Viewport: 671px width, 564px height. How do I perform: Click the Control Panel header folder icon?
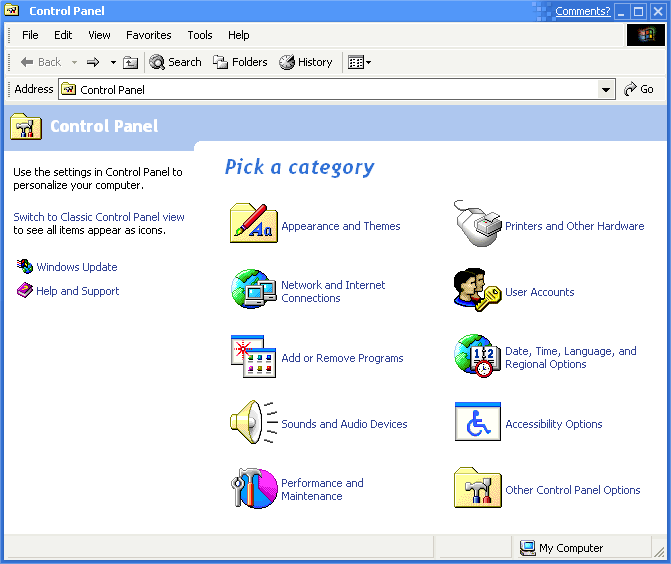[26, 126]
